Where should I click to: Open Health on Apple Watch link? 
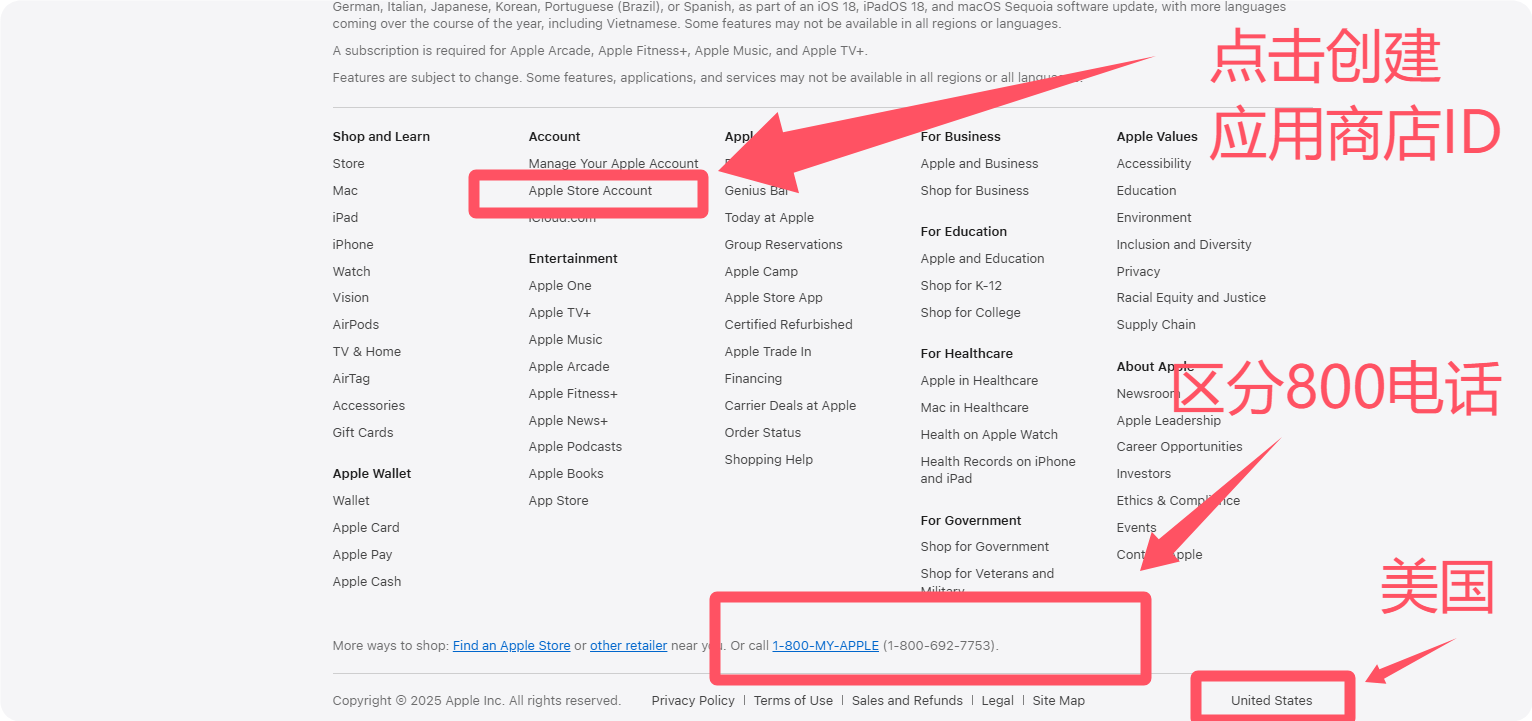(989, 435)
